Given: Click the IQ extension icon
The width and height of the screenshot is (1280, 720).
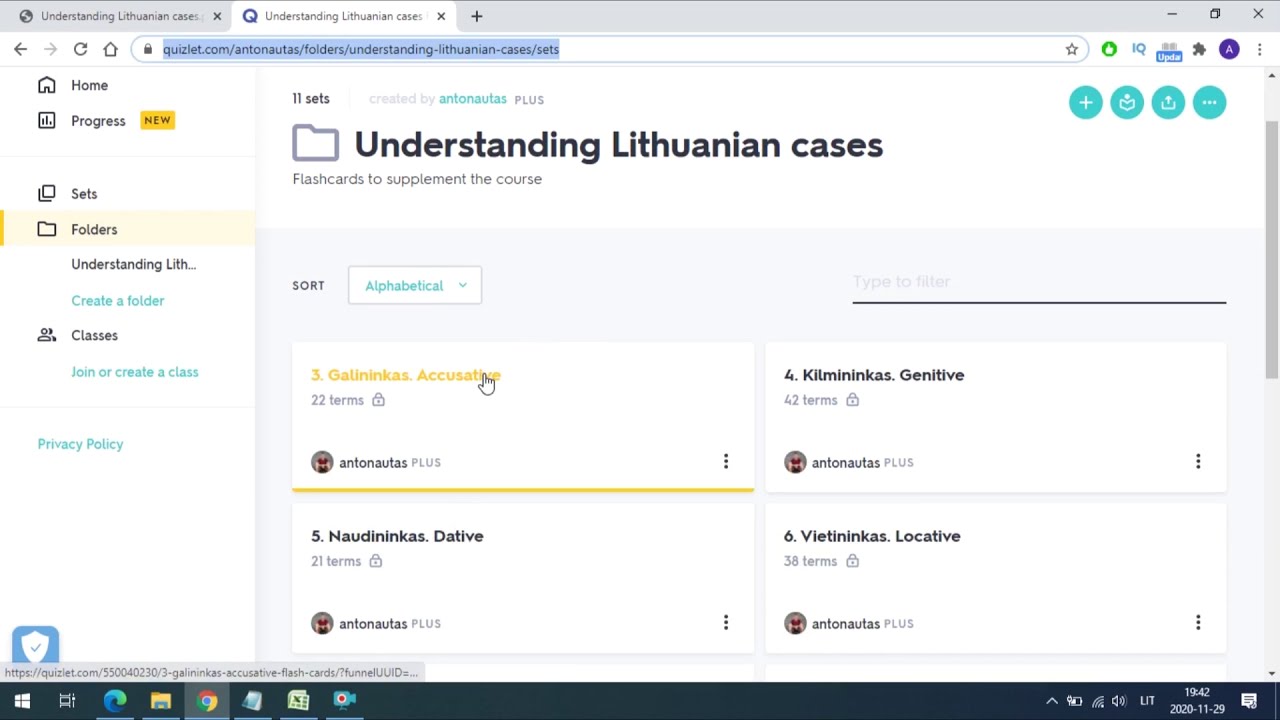Looking at the screenshot, I should coord(1139,49).
